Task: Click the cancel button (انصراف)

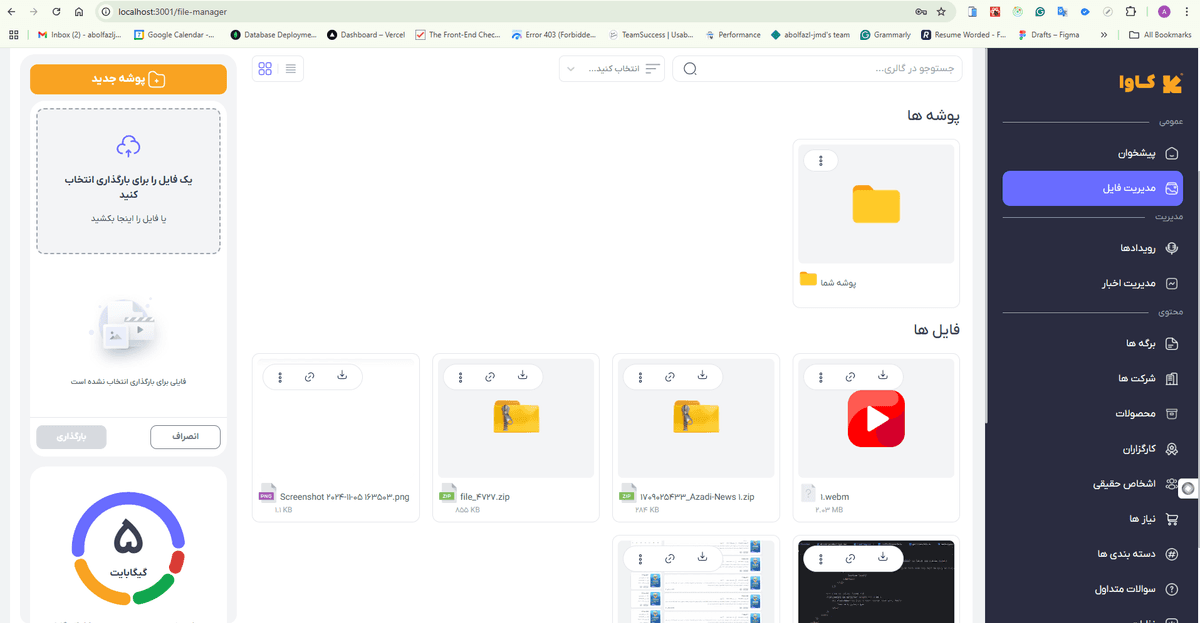Action: pyautogui.click(x=185, y=437)
